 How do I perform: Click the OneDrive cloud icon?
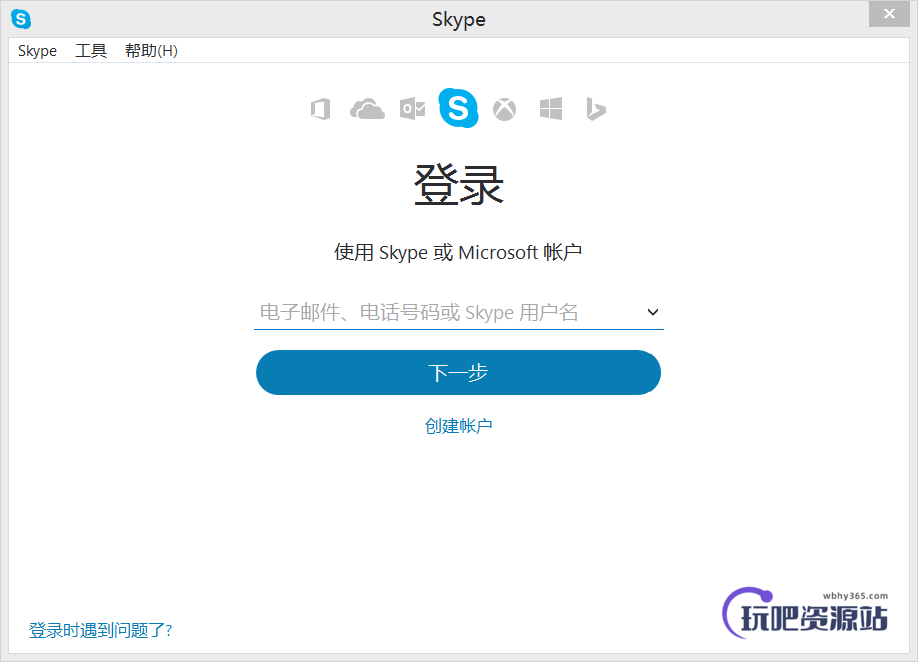pyautogui.click(x=367, y=109)
